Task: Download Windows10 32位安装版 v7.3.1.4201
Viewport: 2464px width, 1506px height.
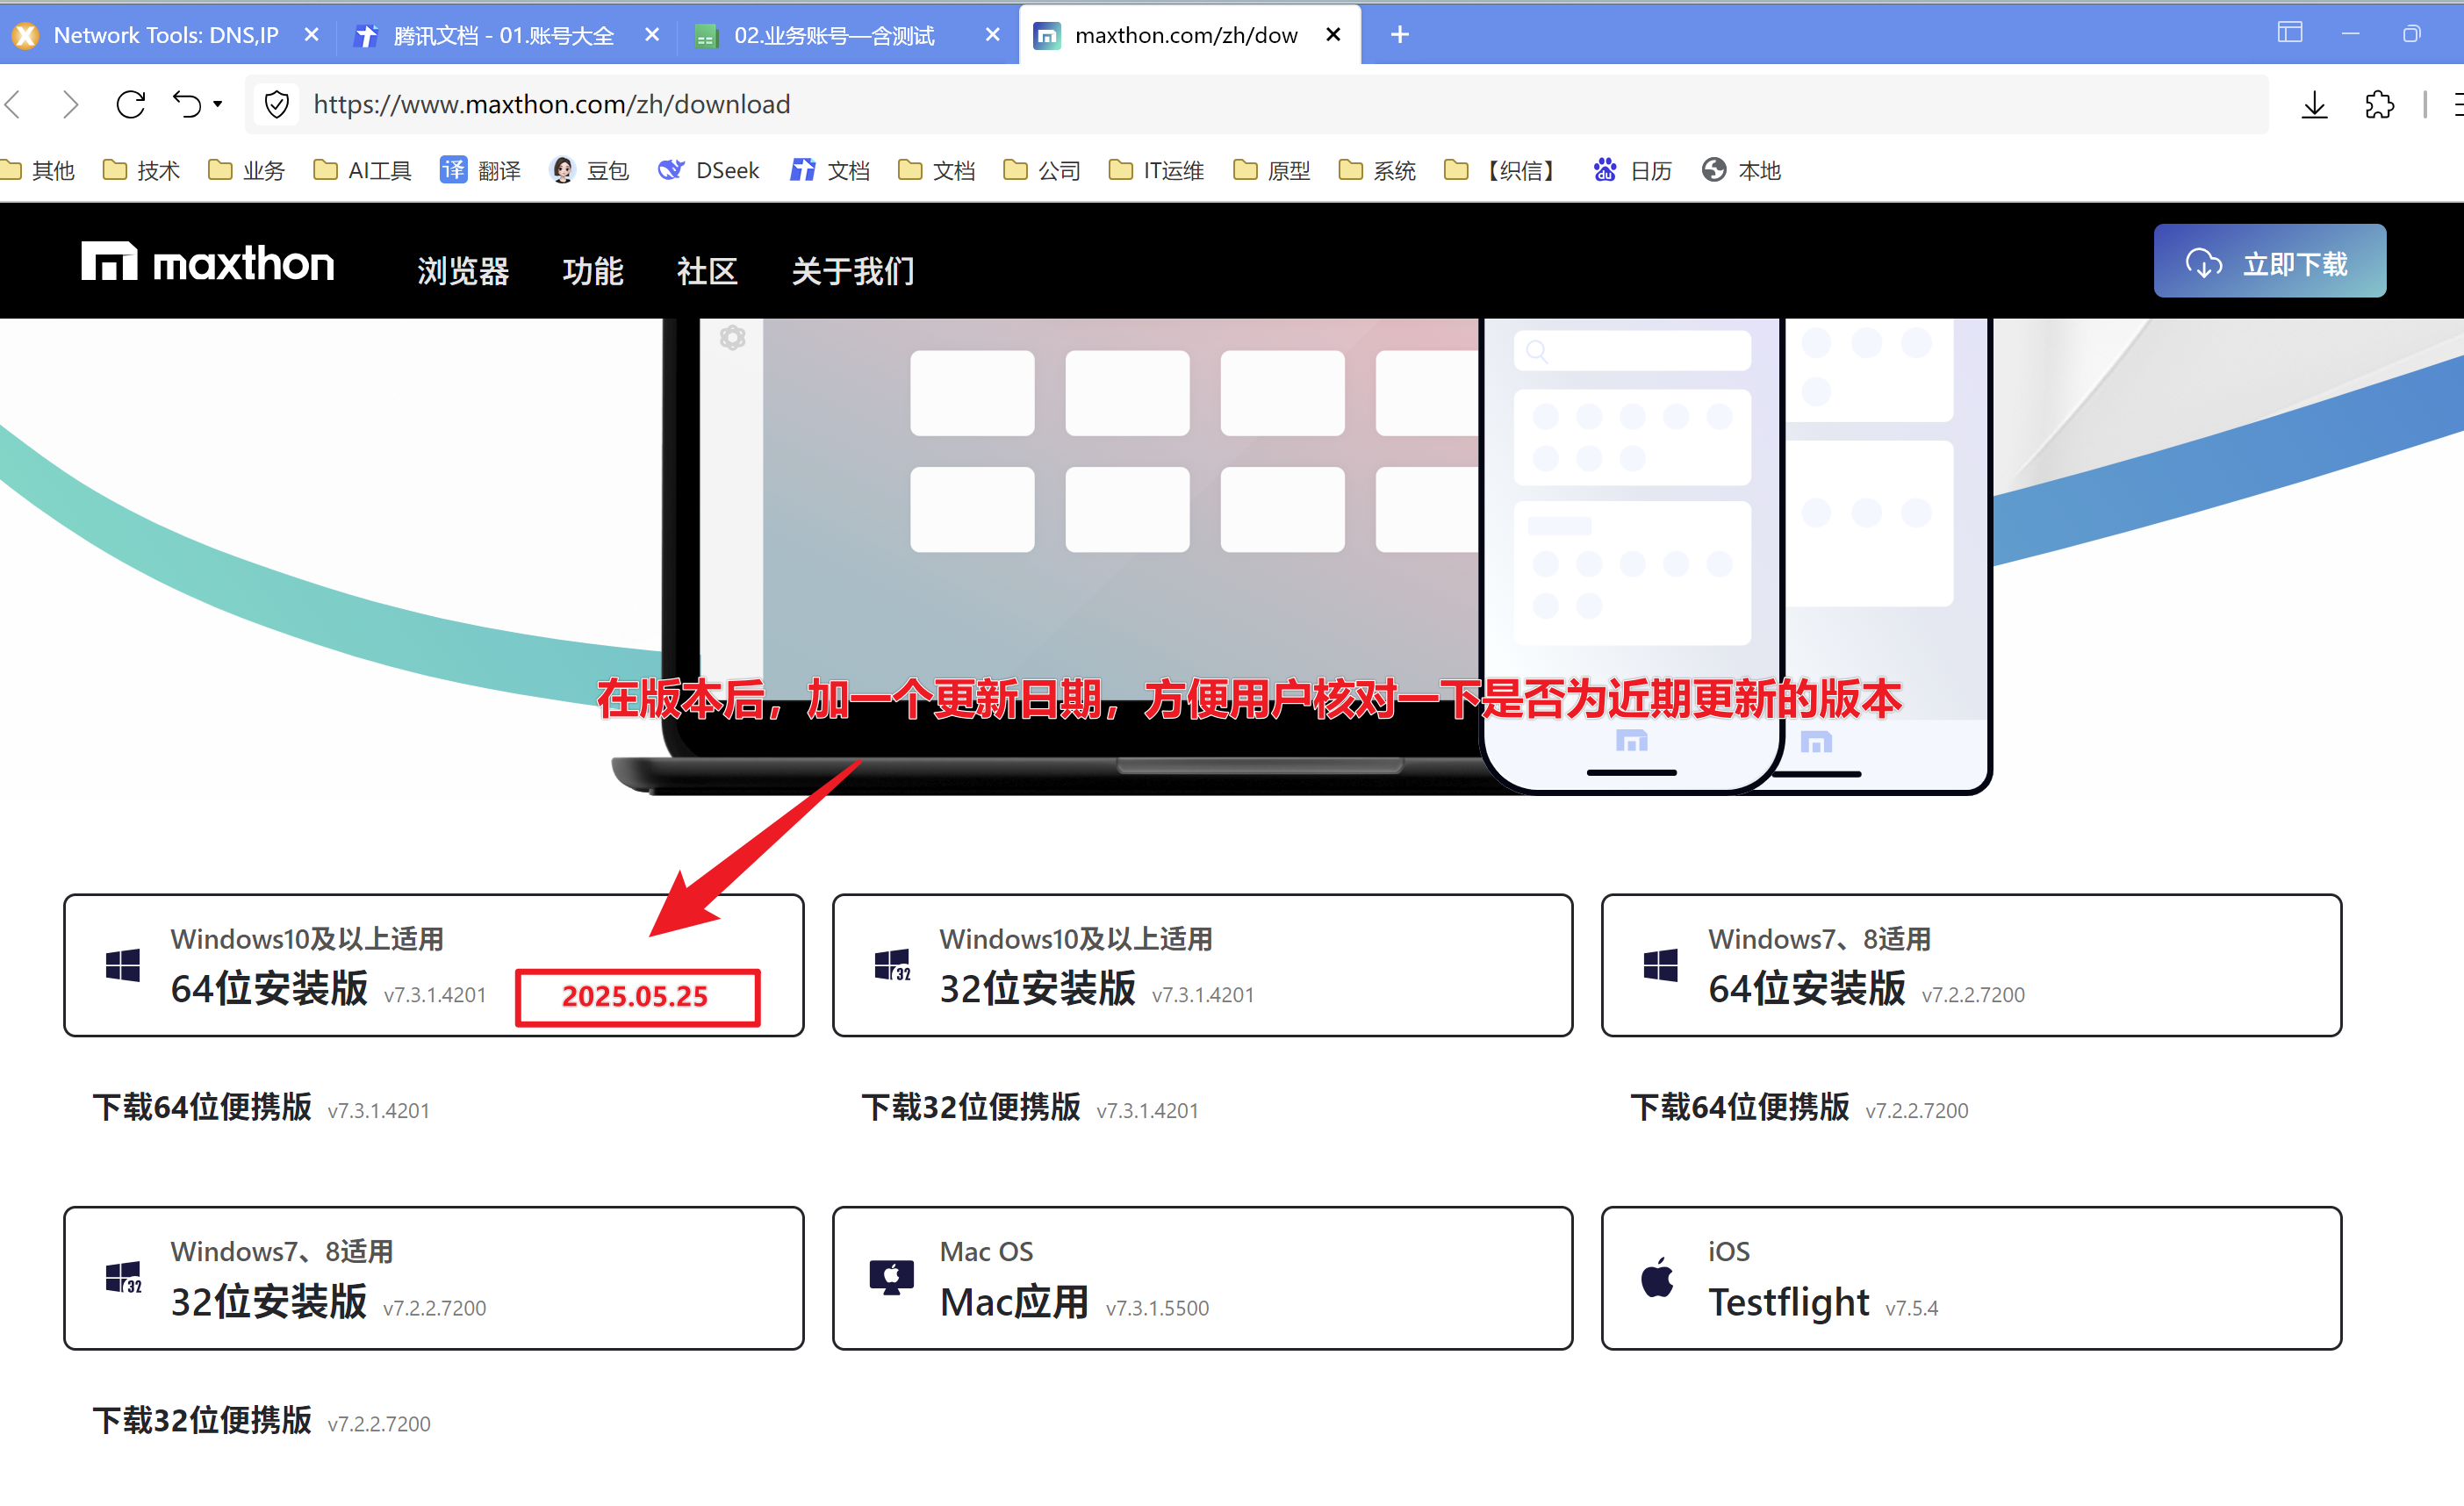Action: 1202,965
